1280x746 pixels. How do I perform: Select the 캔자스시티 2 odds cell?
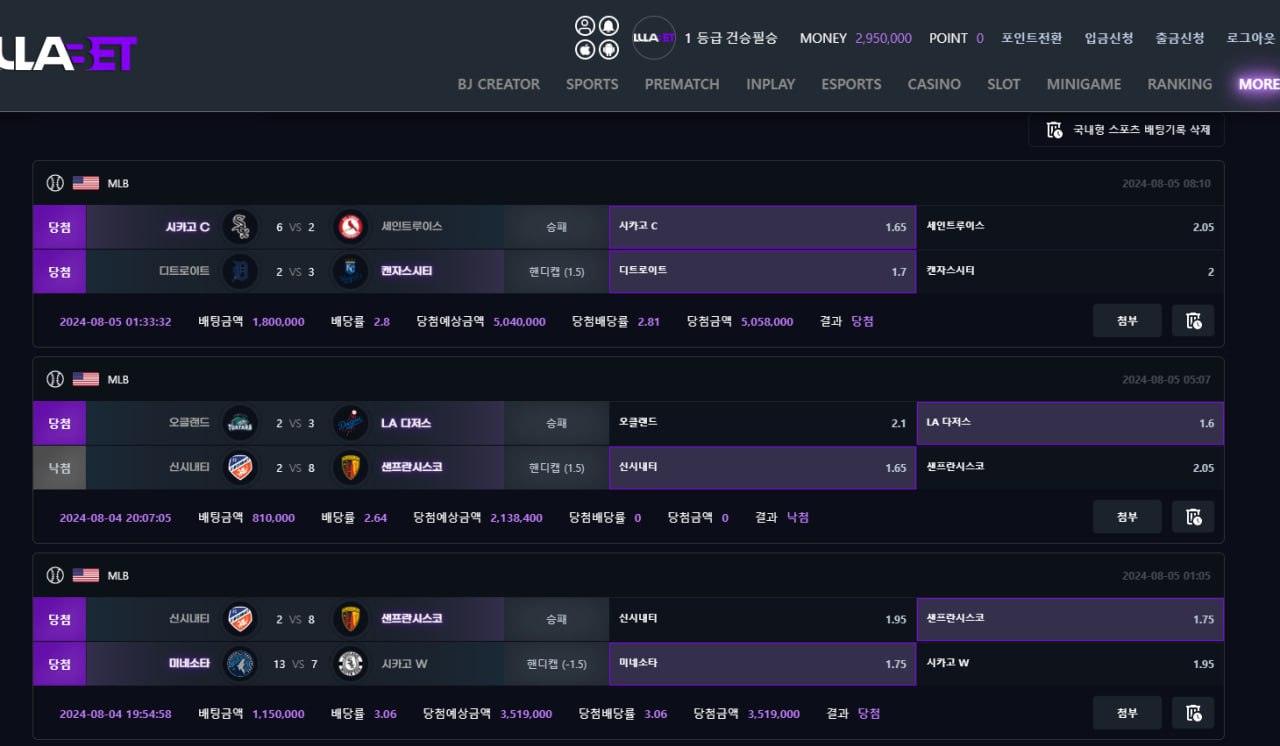coord(1070,271)
